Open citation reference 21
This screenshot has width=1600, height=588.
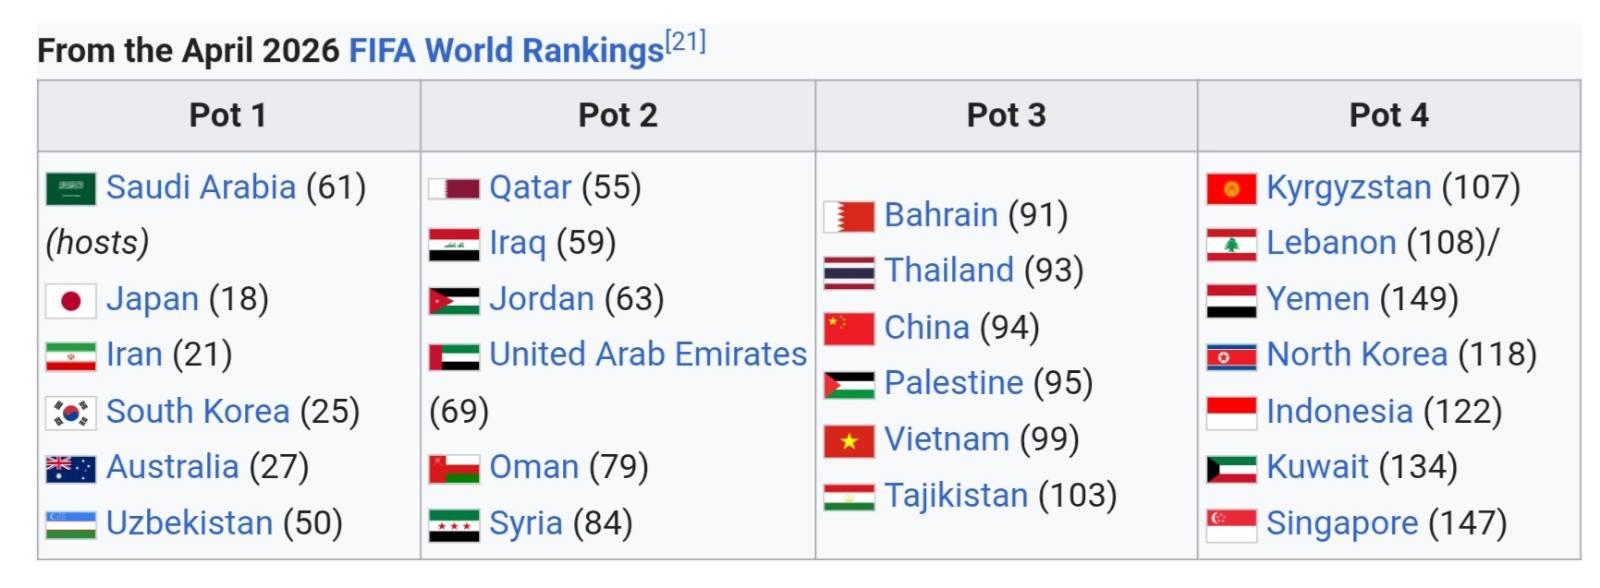(x=686, y=42)
